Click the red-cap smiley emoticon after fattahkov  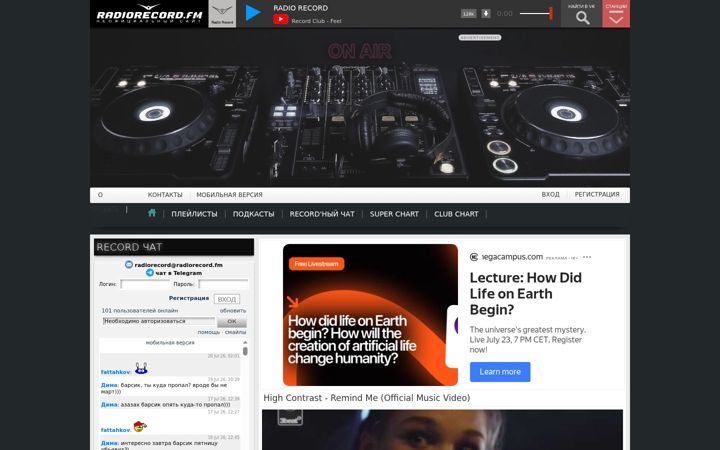pyautogui.click(x=140, y=427)
